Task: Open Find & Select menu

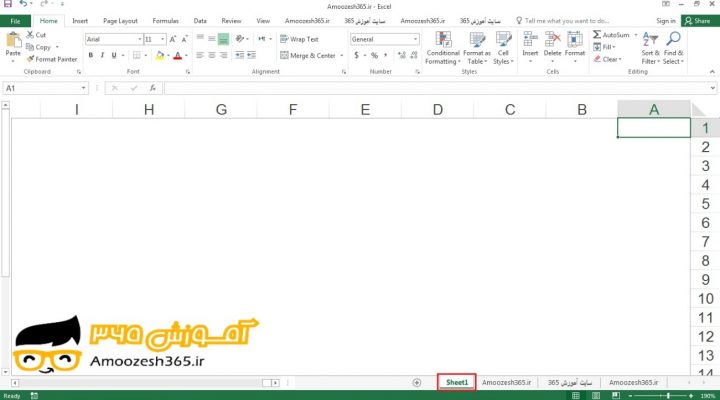Action: (673, 49)
